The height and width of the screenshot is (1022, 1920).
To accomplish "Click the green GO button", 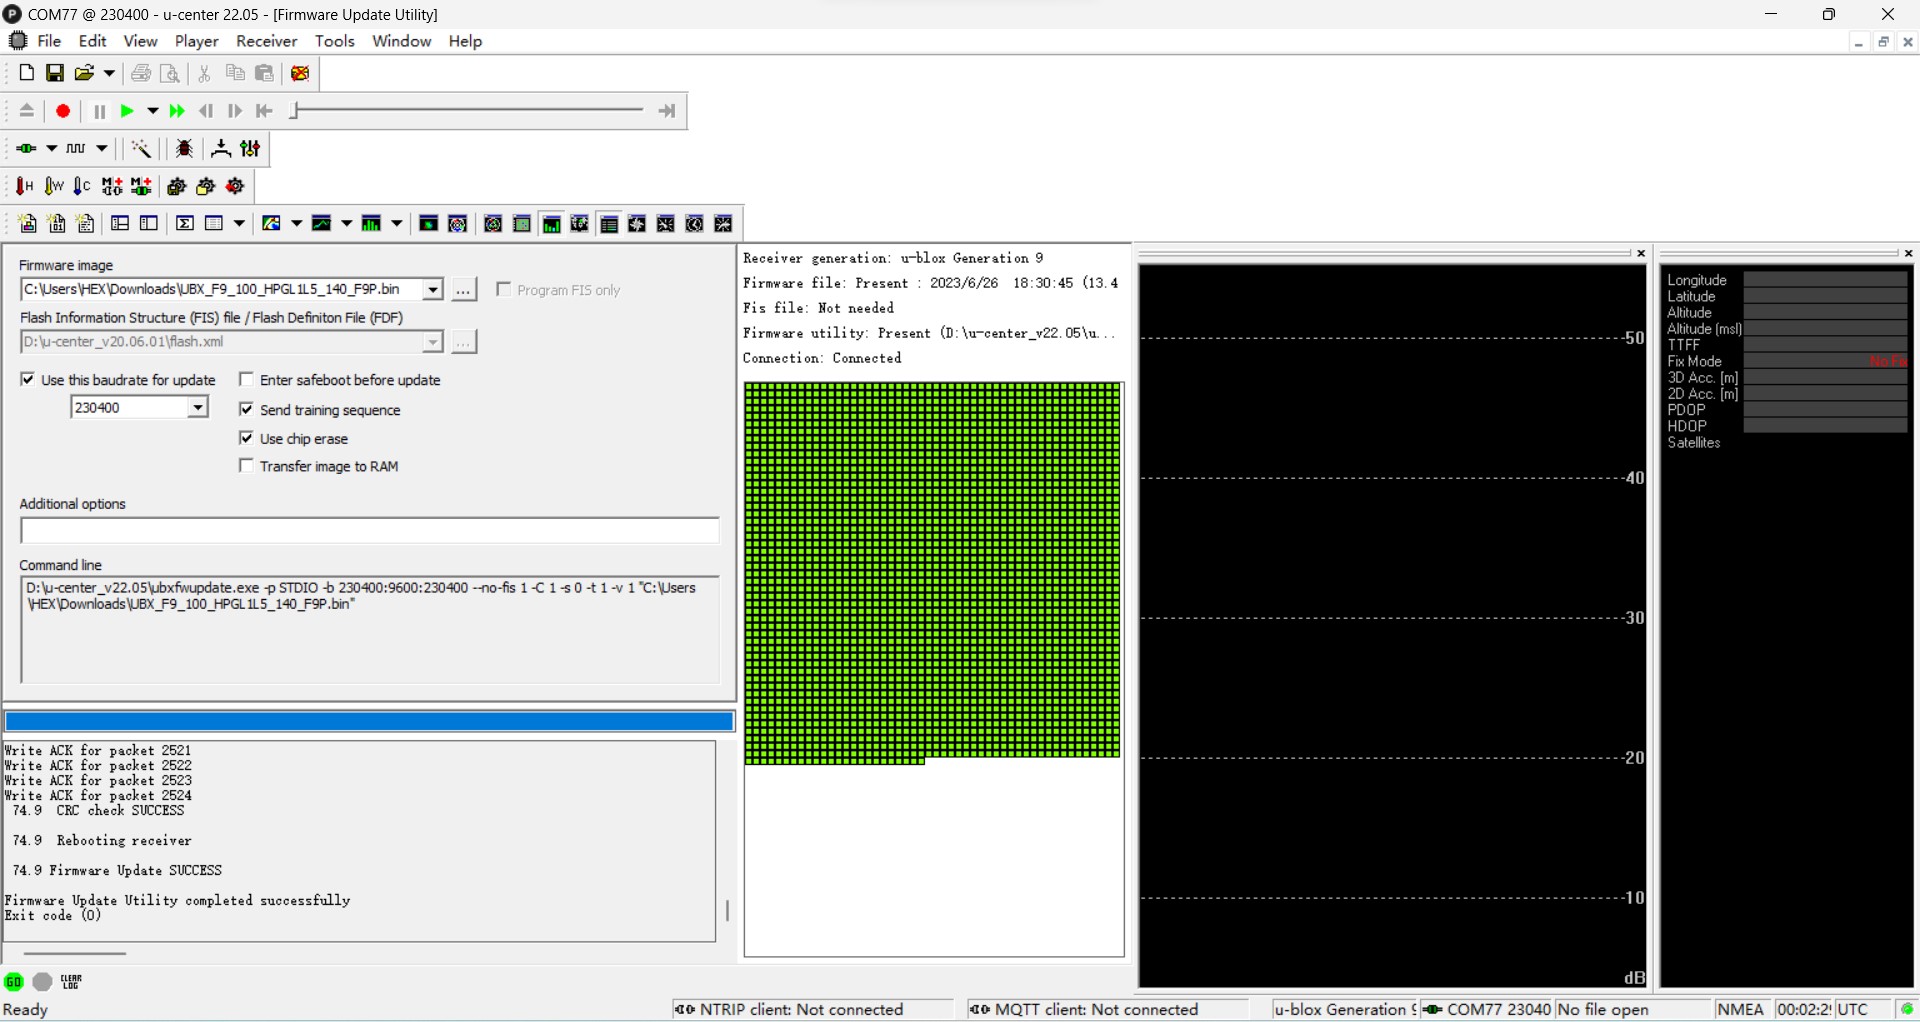I will click(x=14, y=982).
